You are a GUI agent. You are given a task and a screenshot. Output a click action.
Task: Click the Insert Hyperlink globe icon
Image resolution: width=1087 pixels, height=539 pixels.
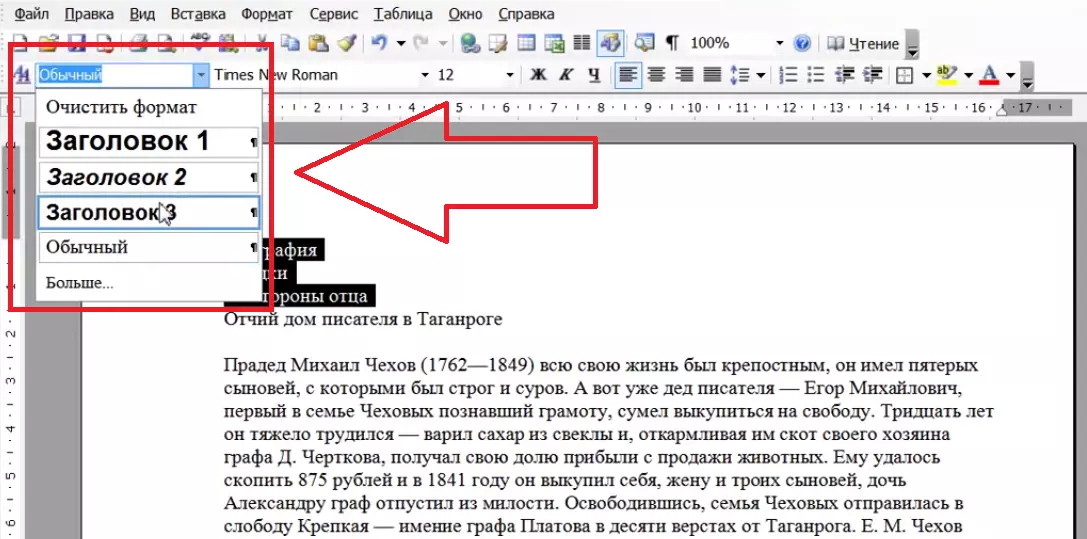click(469, 44)
